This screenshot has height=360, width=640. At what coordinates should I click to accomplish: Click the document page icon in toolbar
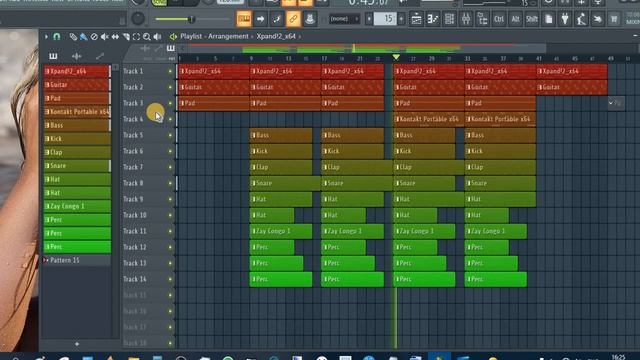[549, 19]
